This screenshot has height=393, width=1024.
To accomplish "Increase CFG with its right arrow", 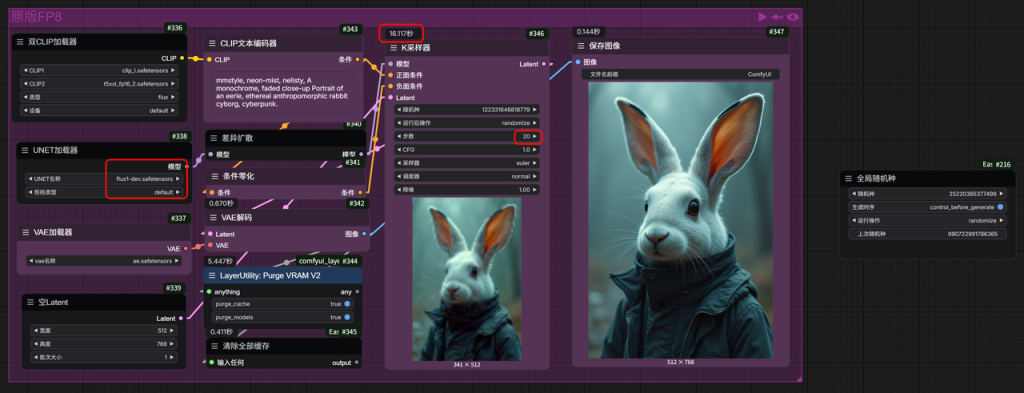I will pyautogui.click(x=536, y=149).
